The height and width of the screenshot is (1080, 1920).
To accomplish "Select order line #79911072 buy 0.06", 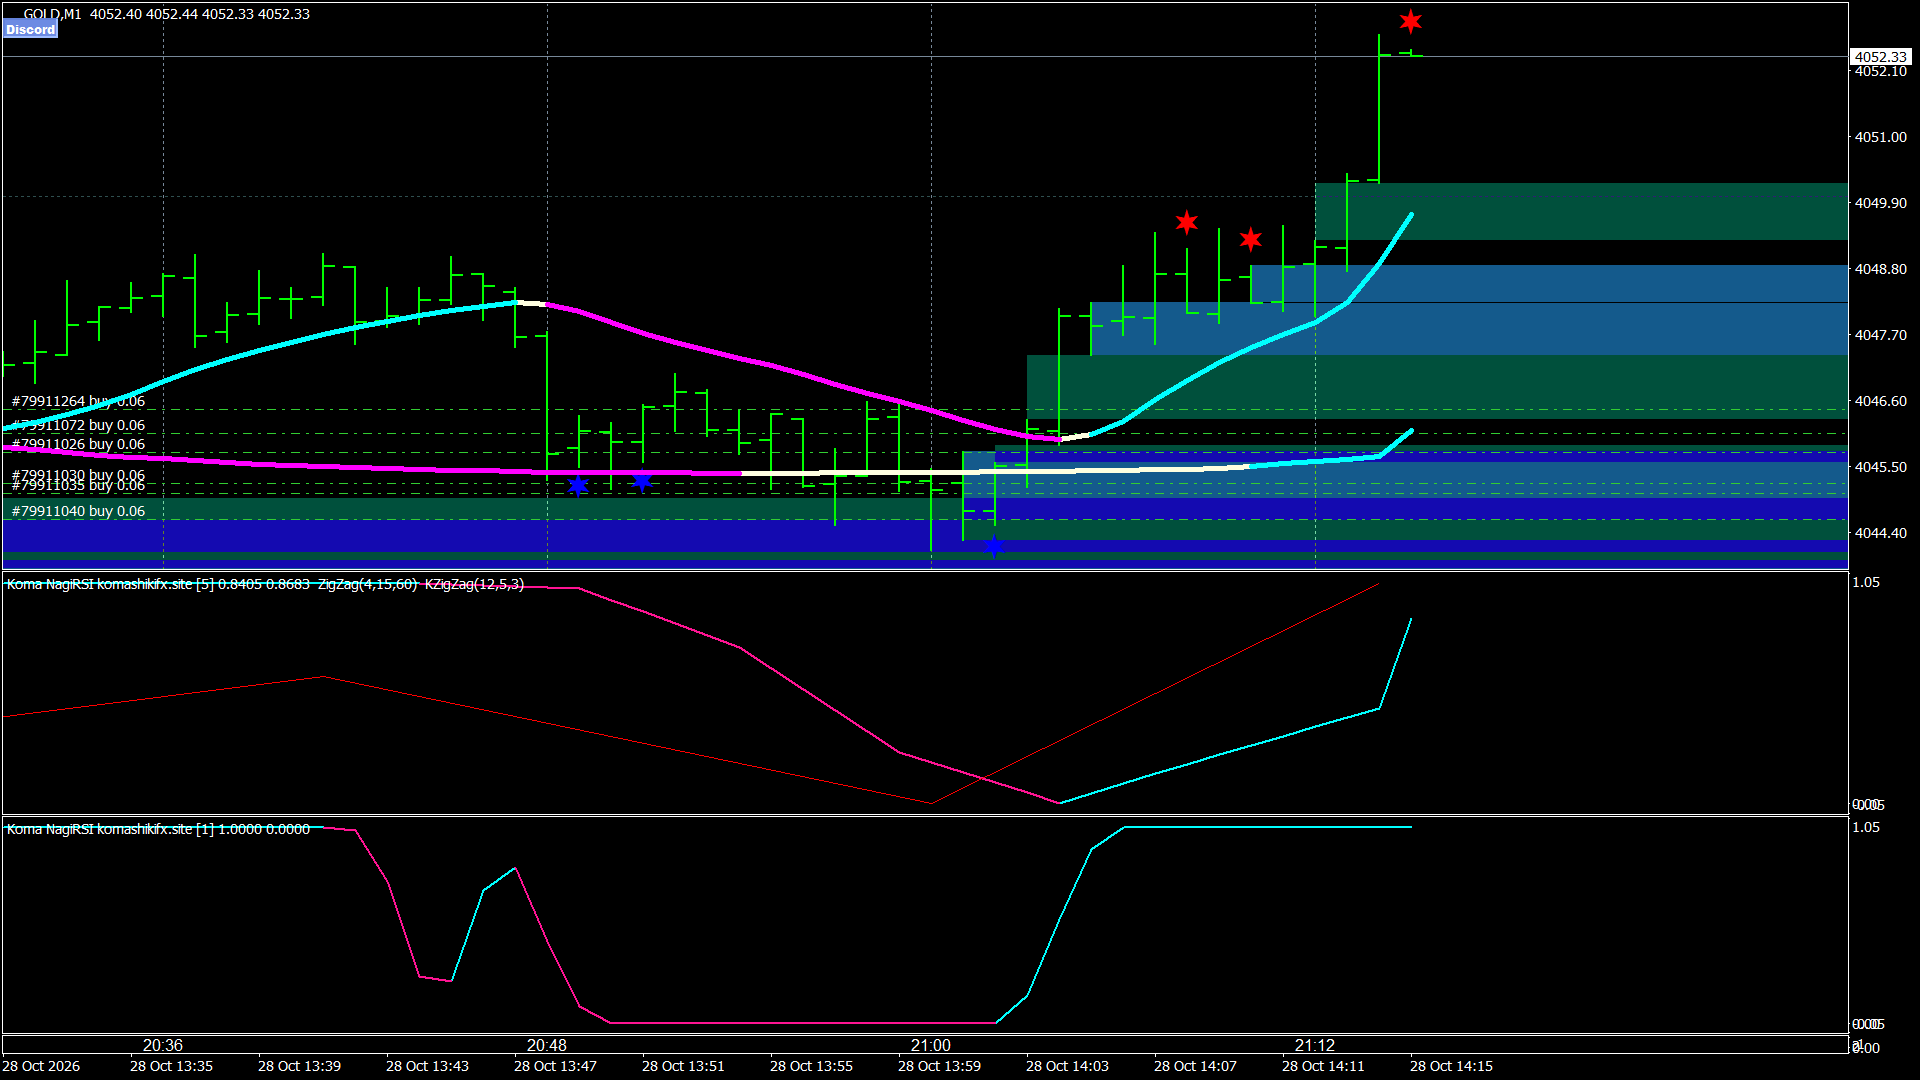I will tap(78, 425).
